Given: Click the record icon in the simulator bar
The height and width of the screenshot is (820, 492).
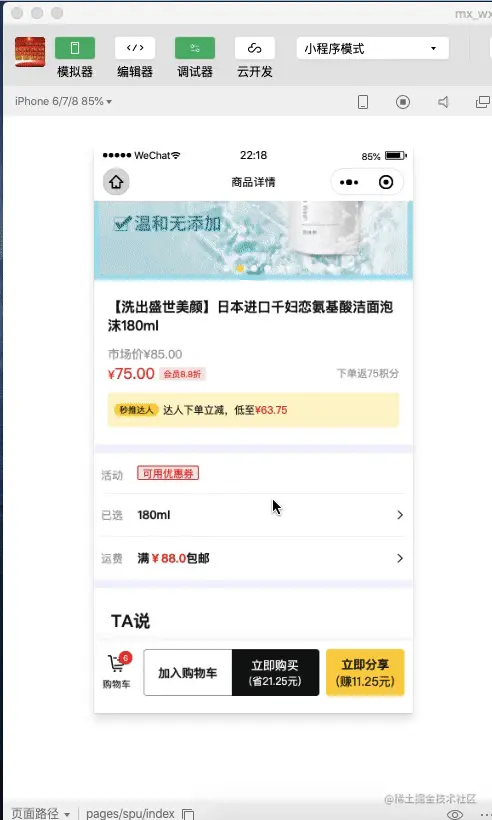Looking at the screenshot, I should click(x=403, y=102).
